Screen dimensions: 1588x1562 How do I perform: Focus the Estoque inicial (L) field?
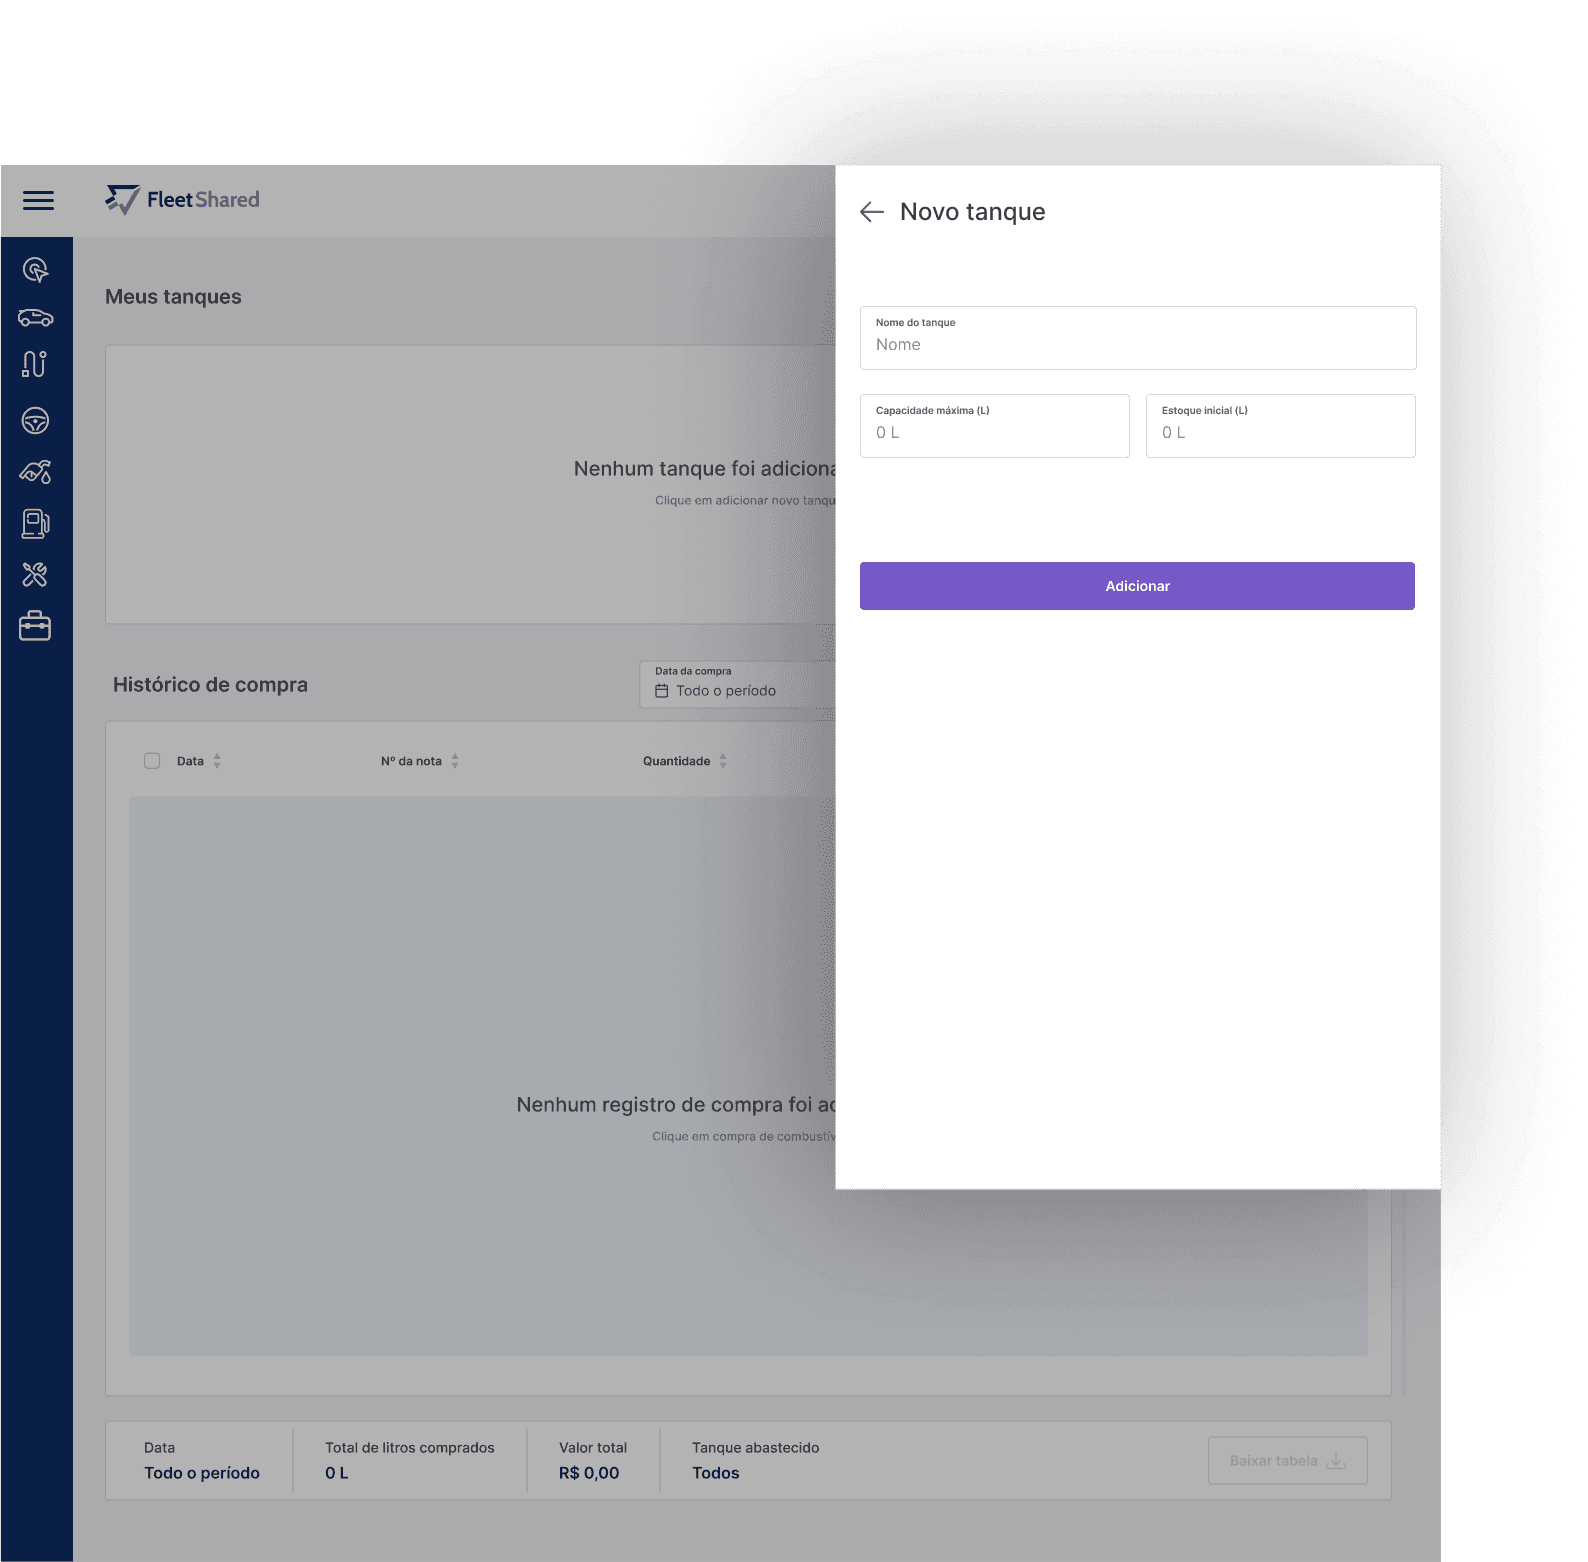pyautogui.click(x=1281, y=426)
